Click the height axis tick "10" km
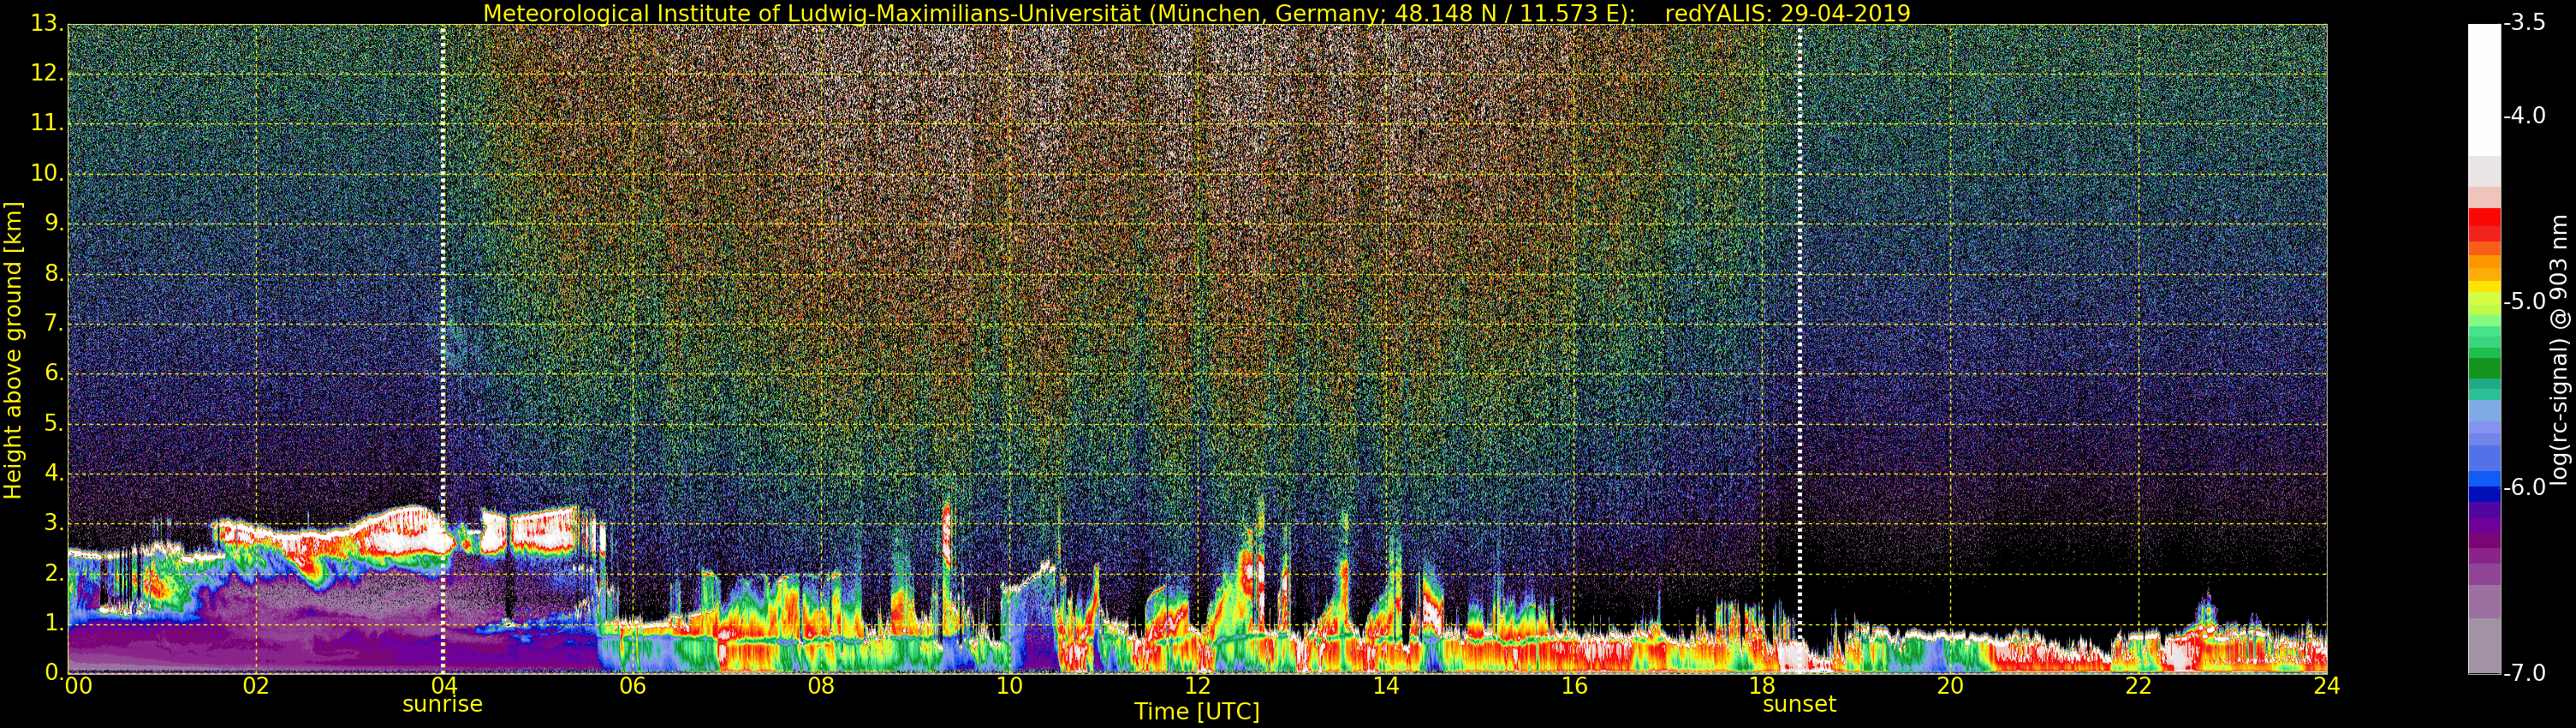 [x=46, y=174]
